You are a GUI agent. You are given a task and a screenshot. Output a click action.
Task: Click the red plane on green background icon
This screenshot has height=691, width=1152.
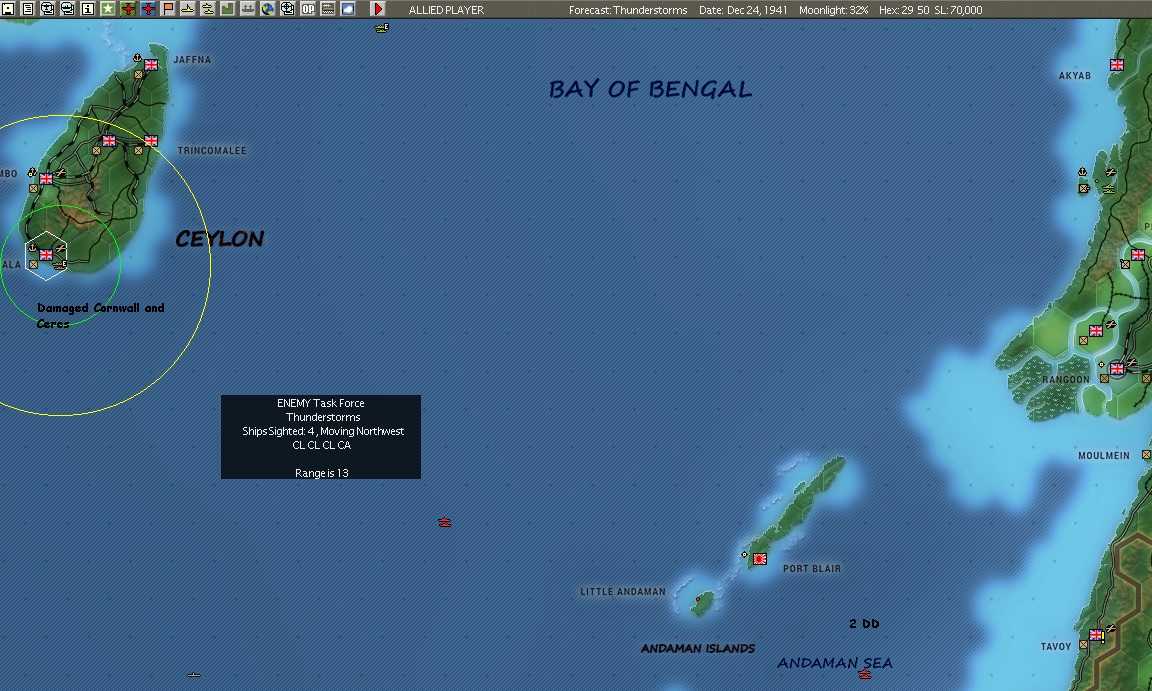[x=128, y=9]
